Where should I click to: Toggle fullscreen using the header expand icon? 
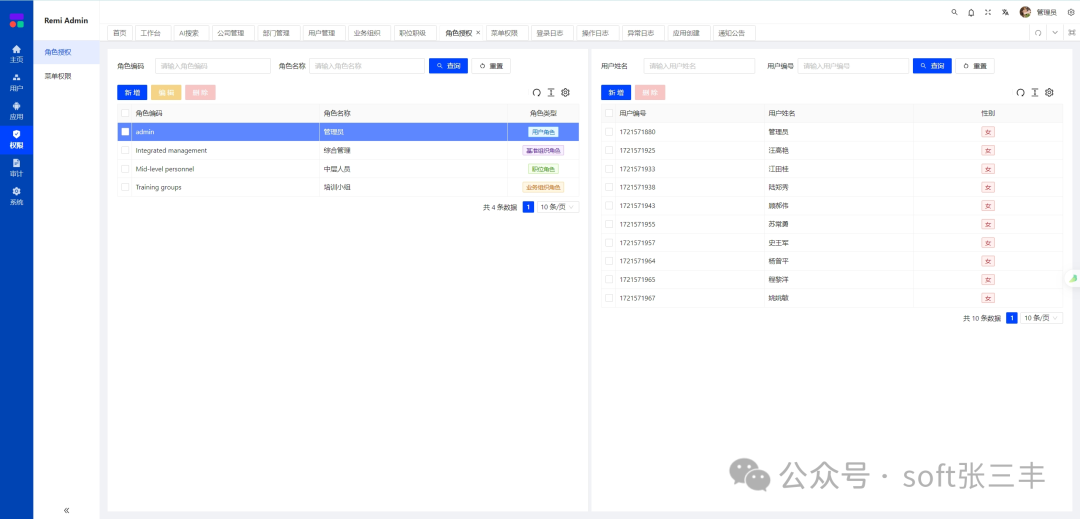(988, 12)
